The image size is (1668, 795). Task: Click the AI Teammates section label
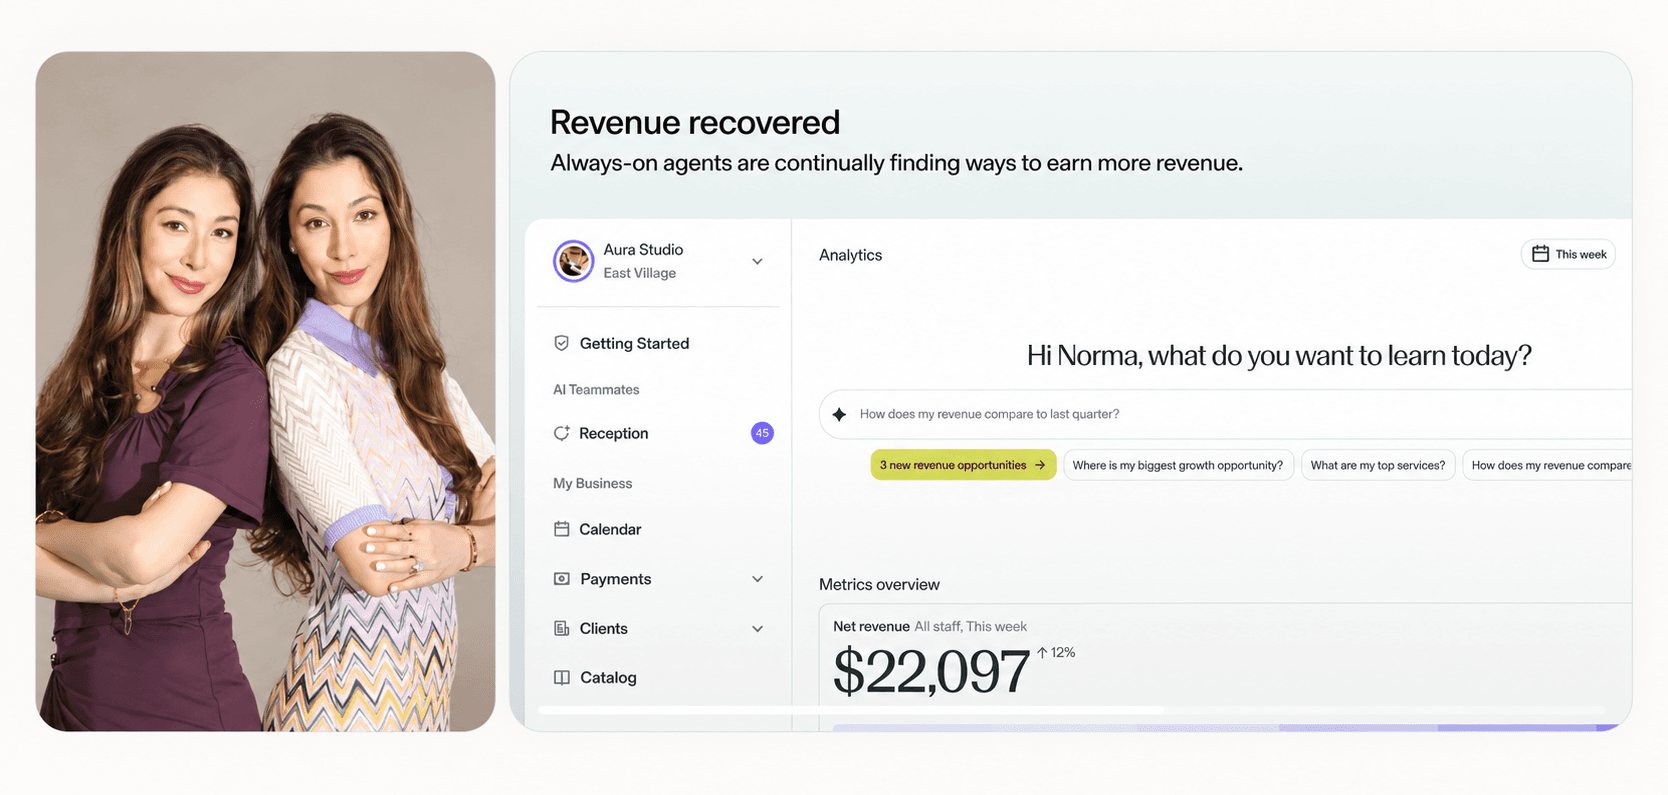pos(596,390)
